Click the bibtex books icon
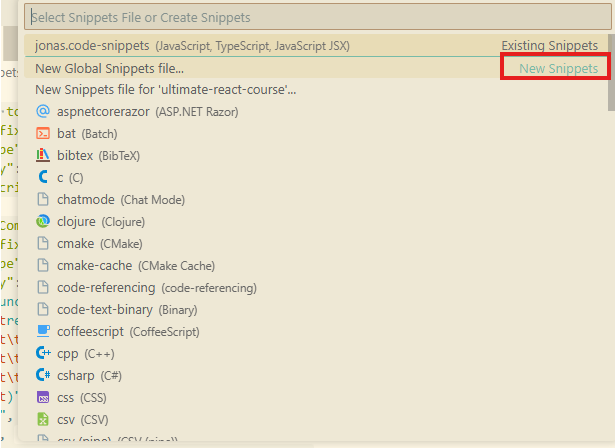The height and width of the screenshot is (448, 615). click(43, 155)
